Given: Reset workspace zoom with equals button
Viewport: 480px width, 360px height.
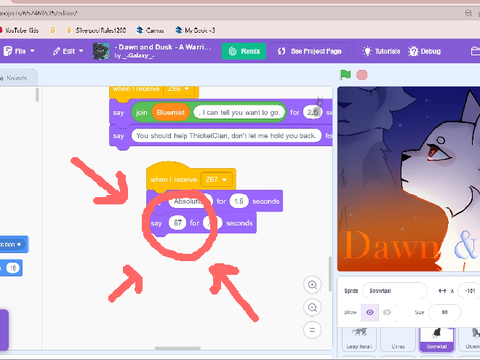Looking at the screenshot, I should click(x=312, y=330).
